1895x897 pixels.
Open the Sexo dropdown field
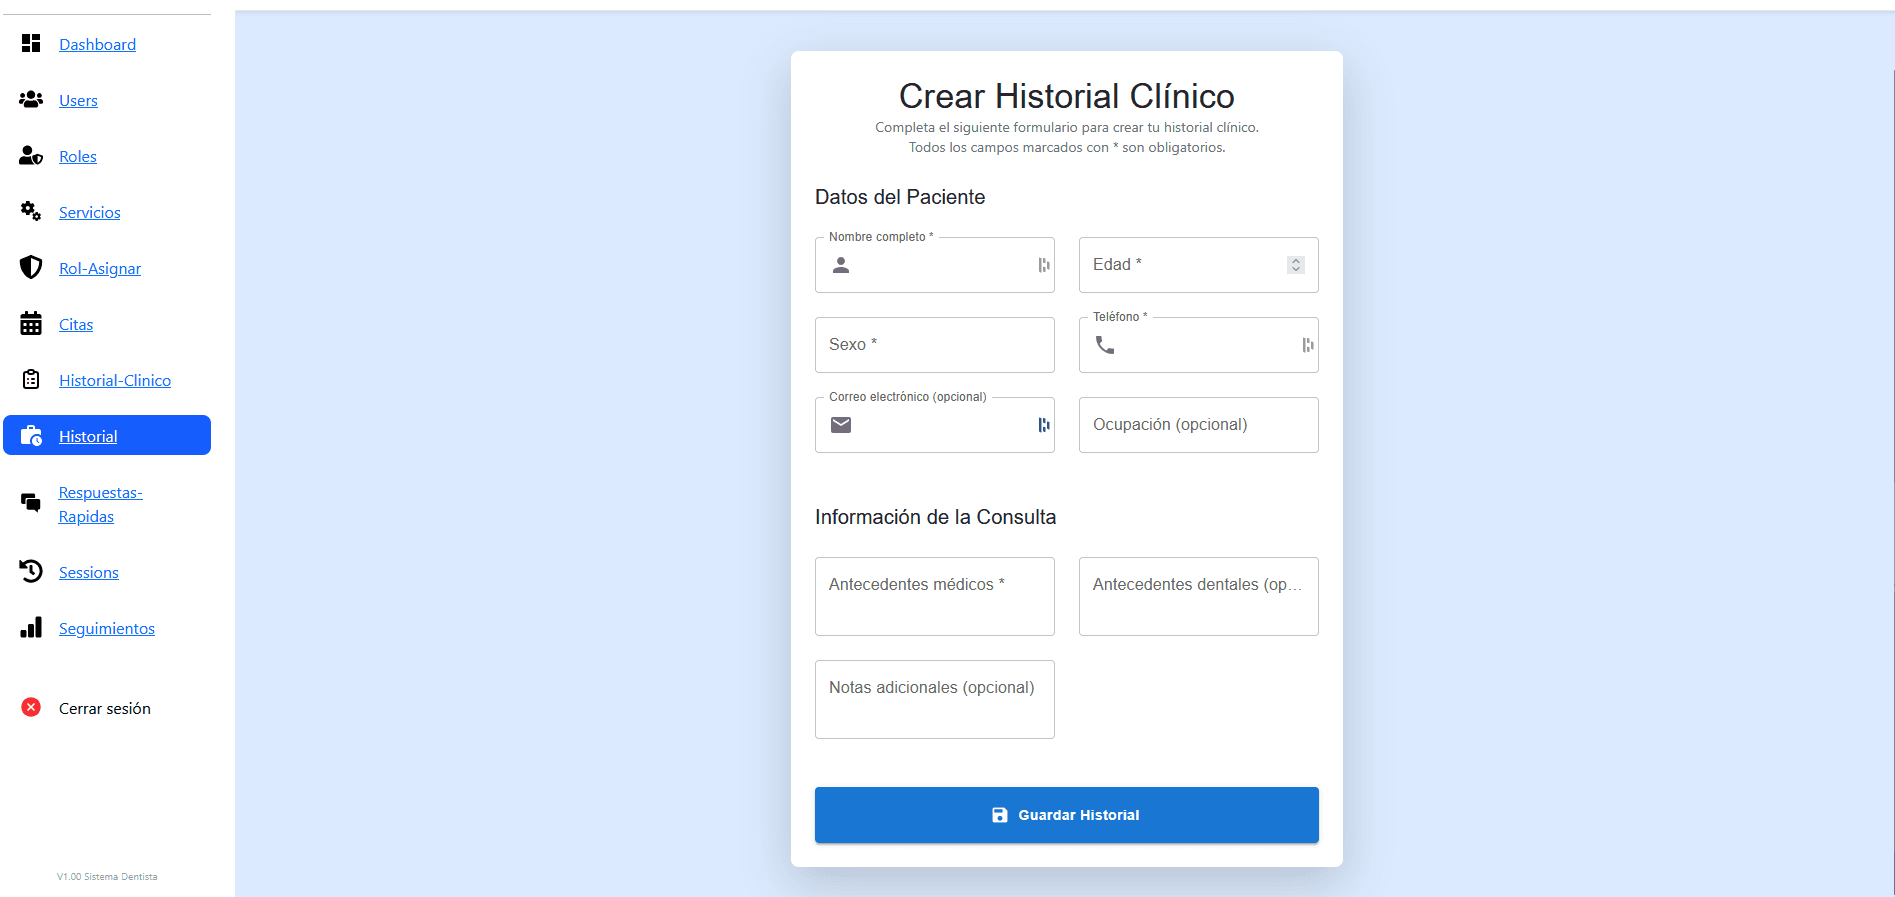934,345
